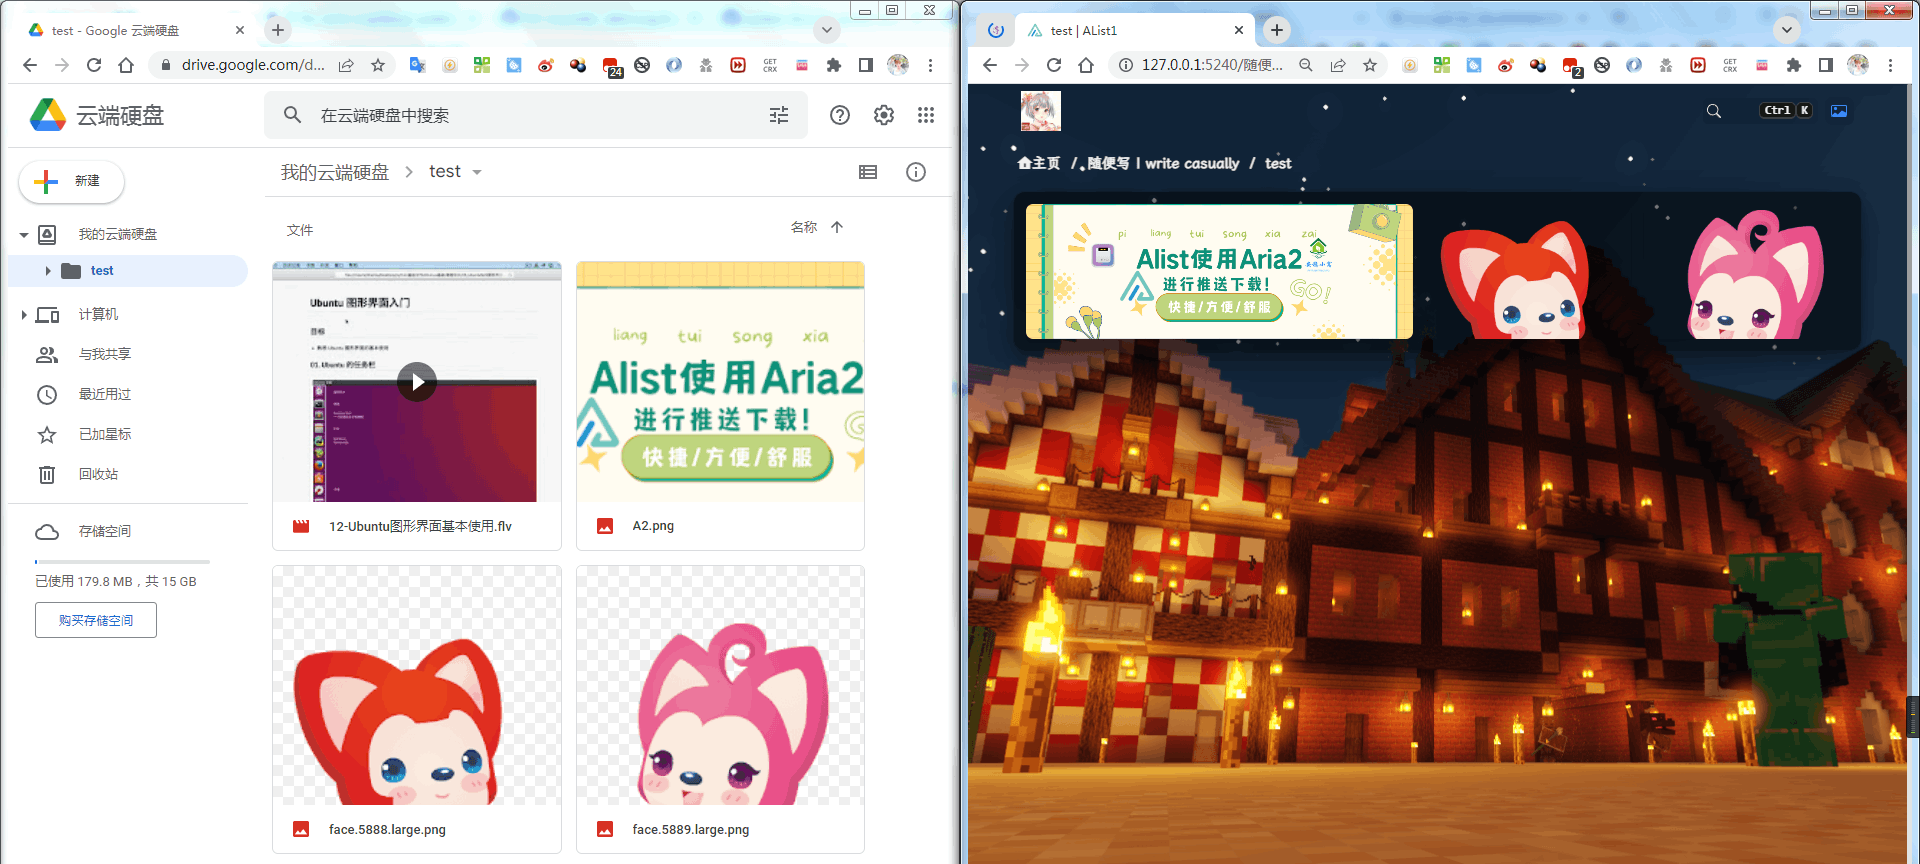
Task: Click the Drive help question mark icon
Action: point(840,115)
